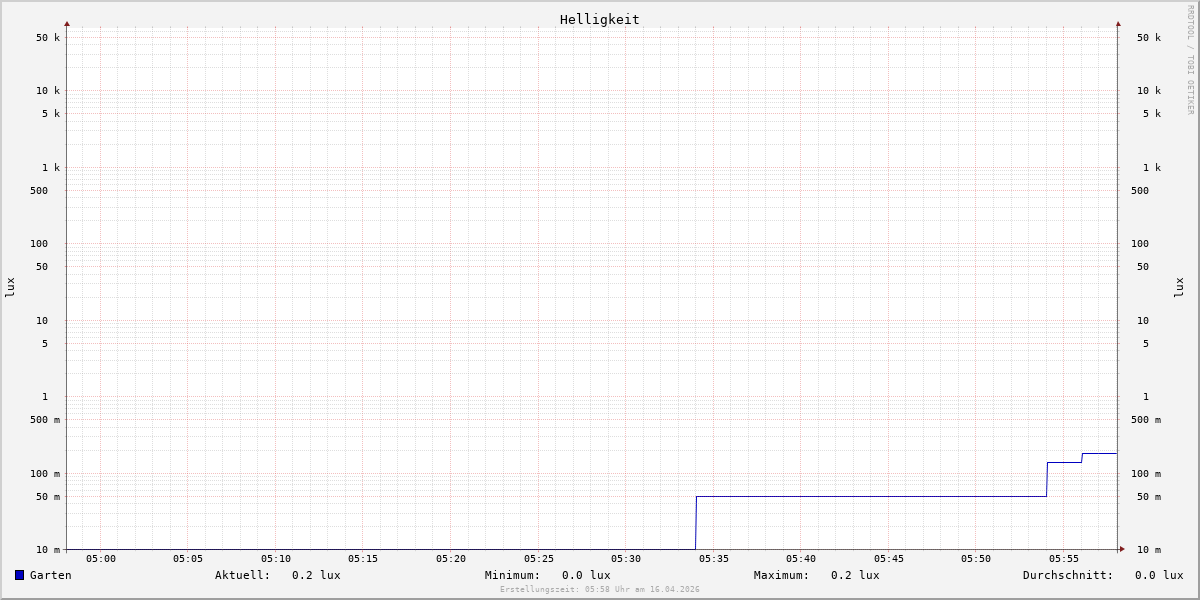Viewport: 1200px width, 600px height.
Task: Click the '50 k' label on the left axis
Action: click(48, 38)
